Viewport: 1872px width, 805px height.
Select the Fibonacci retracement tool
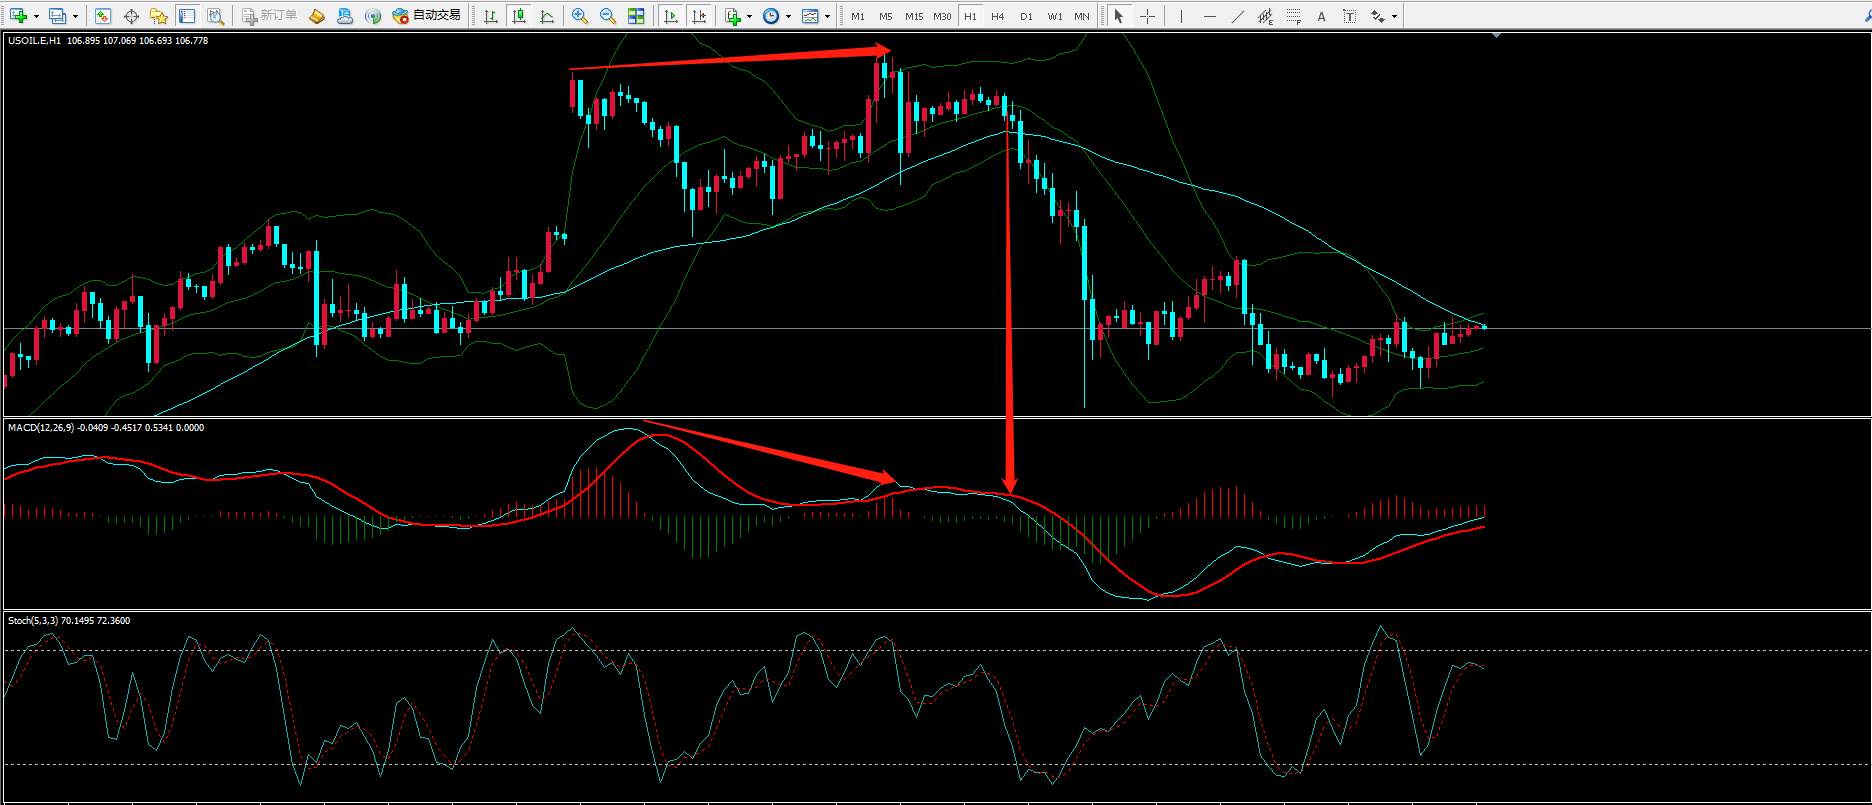click(1294, 16)
